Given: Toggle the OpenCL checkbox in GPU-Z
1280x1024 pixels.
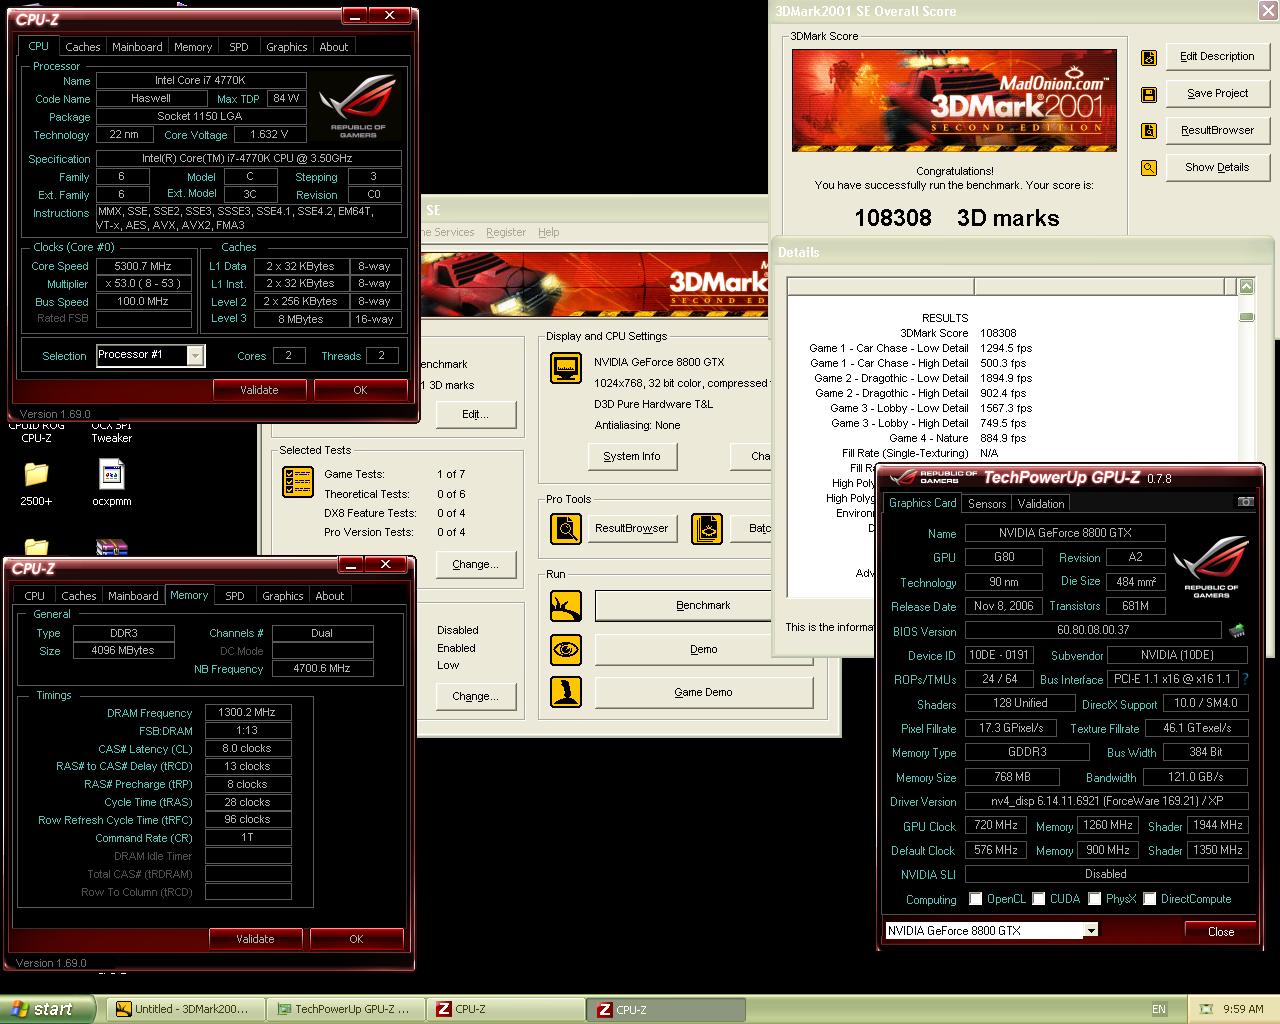Looking at the screenshot, I should coord(976,899).
